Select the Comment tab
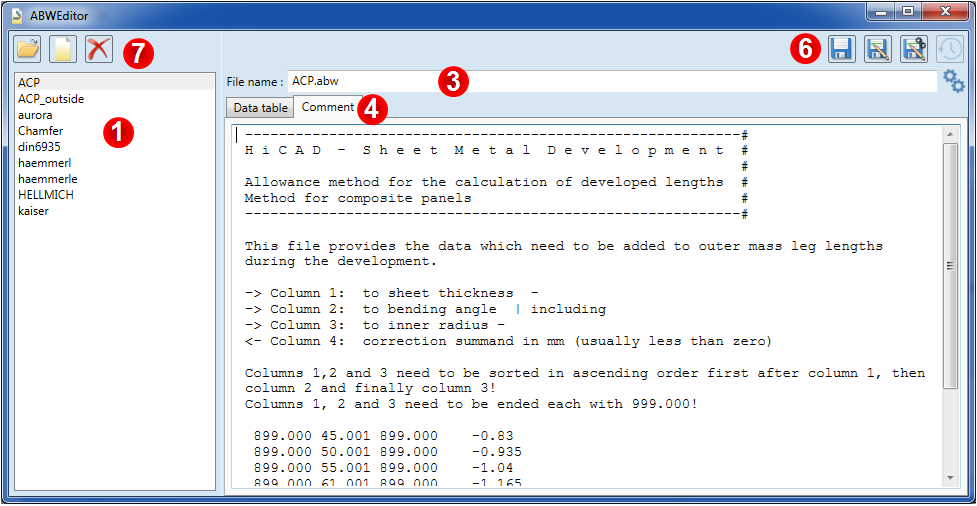The height and width of the screenshot is (506, 977). pos(328,107)
